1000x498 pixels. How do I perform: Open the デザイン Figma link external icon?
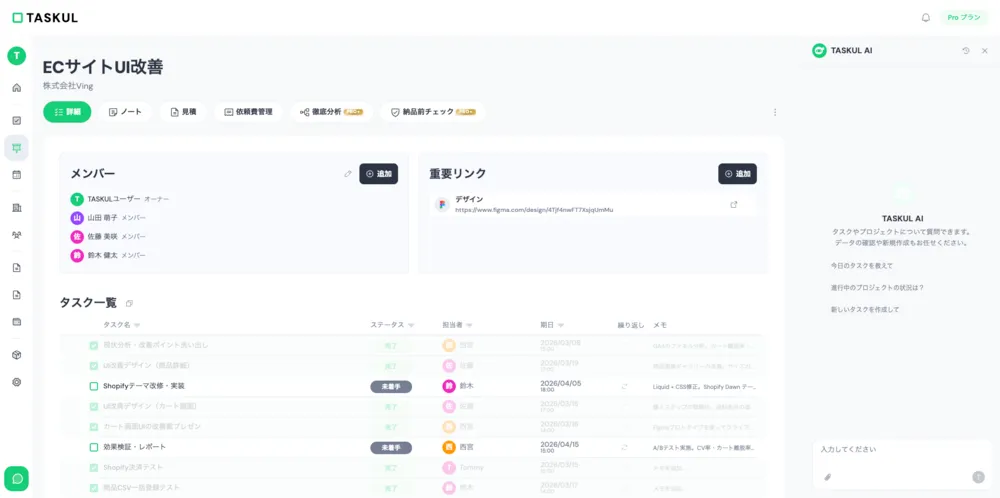(733, 205)
